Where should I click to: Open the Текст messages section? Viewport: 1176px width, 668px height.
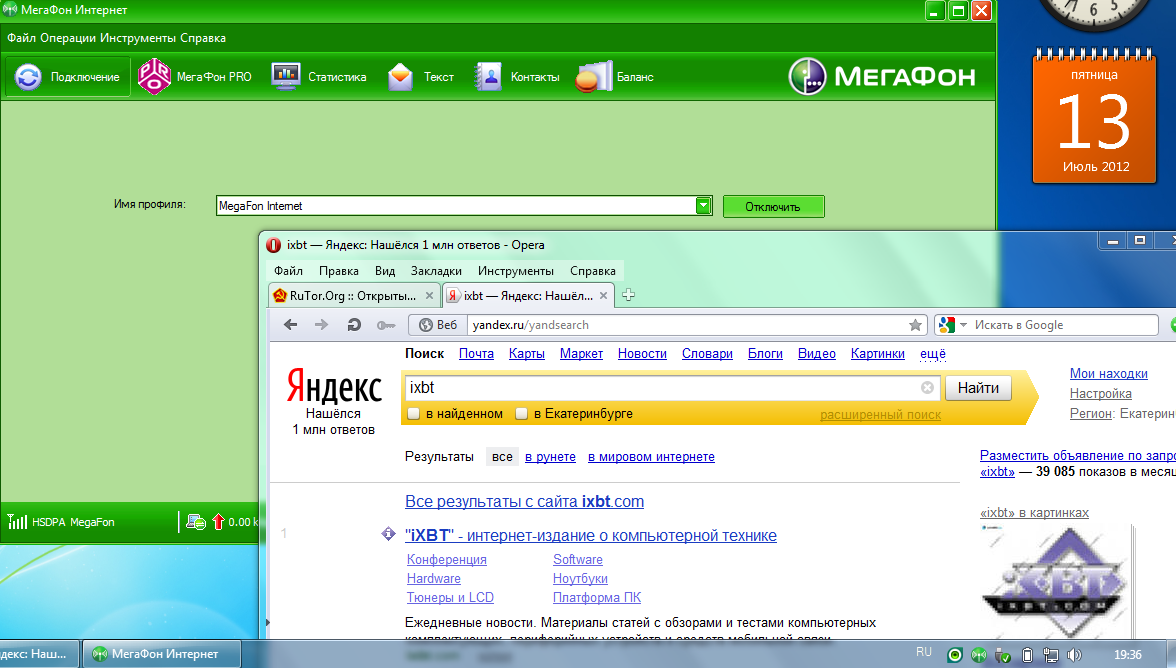tap(420, 77)
